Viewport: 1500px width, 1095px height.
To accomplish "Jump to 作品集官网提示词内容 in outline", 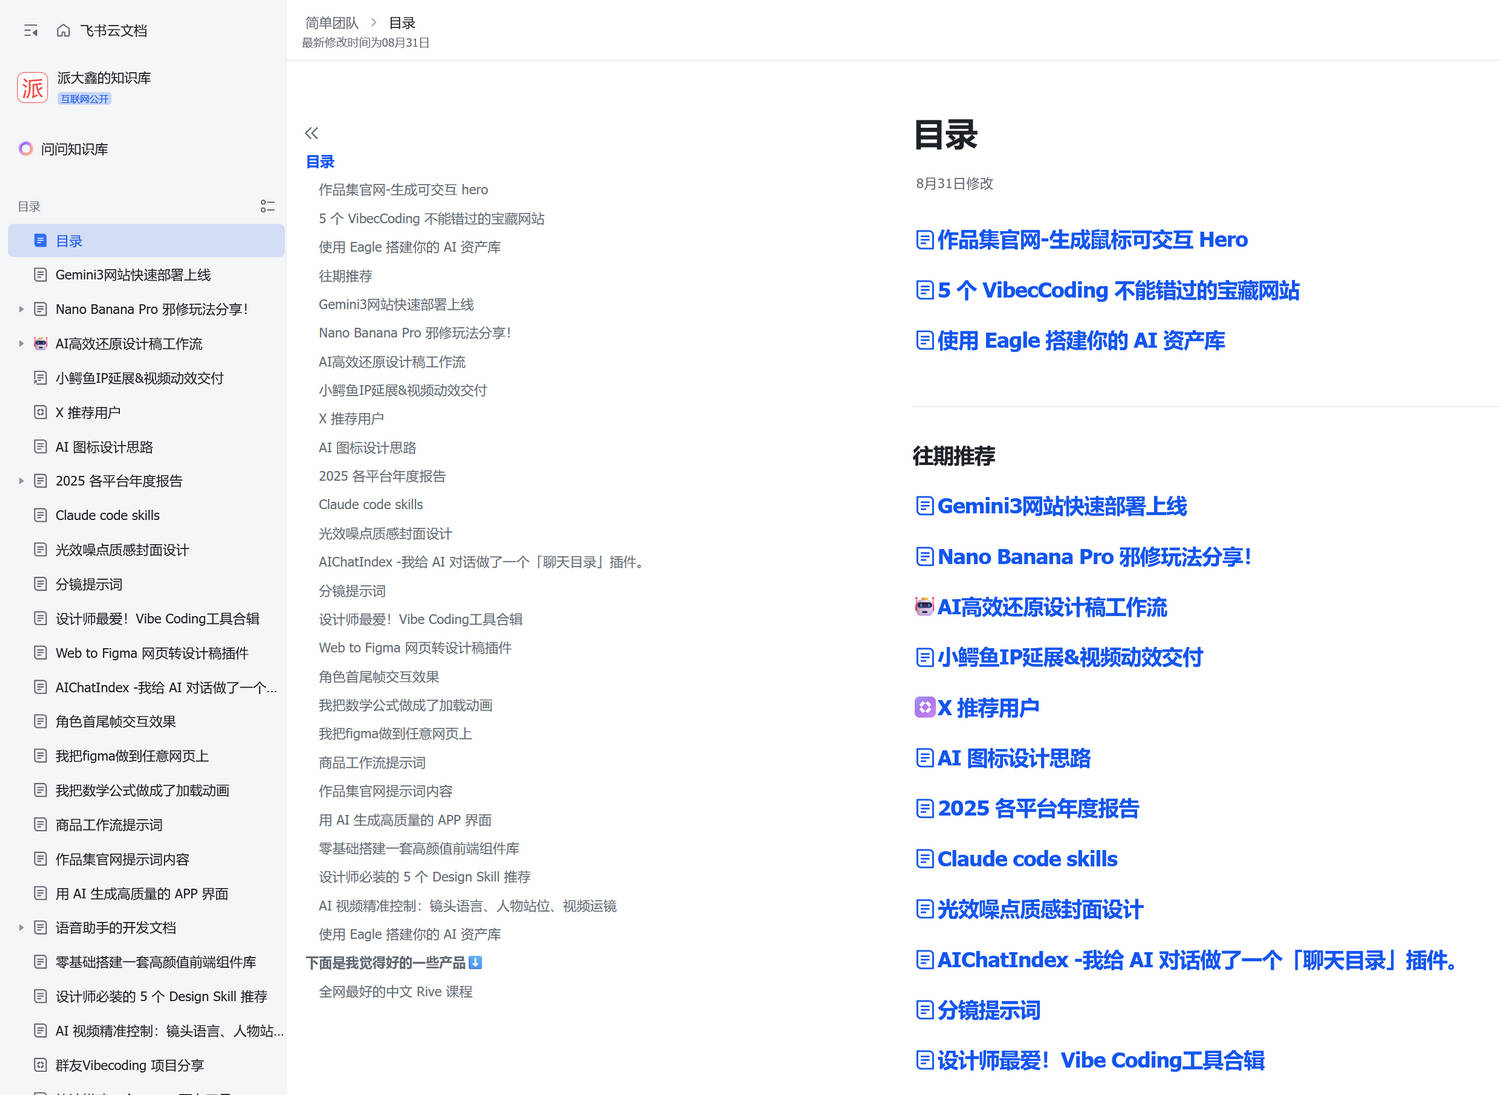I will click(x=385, y=791).
